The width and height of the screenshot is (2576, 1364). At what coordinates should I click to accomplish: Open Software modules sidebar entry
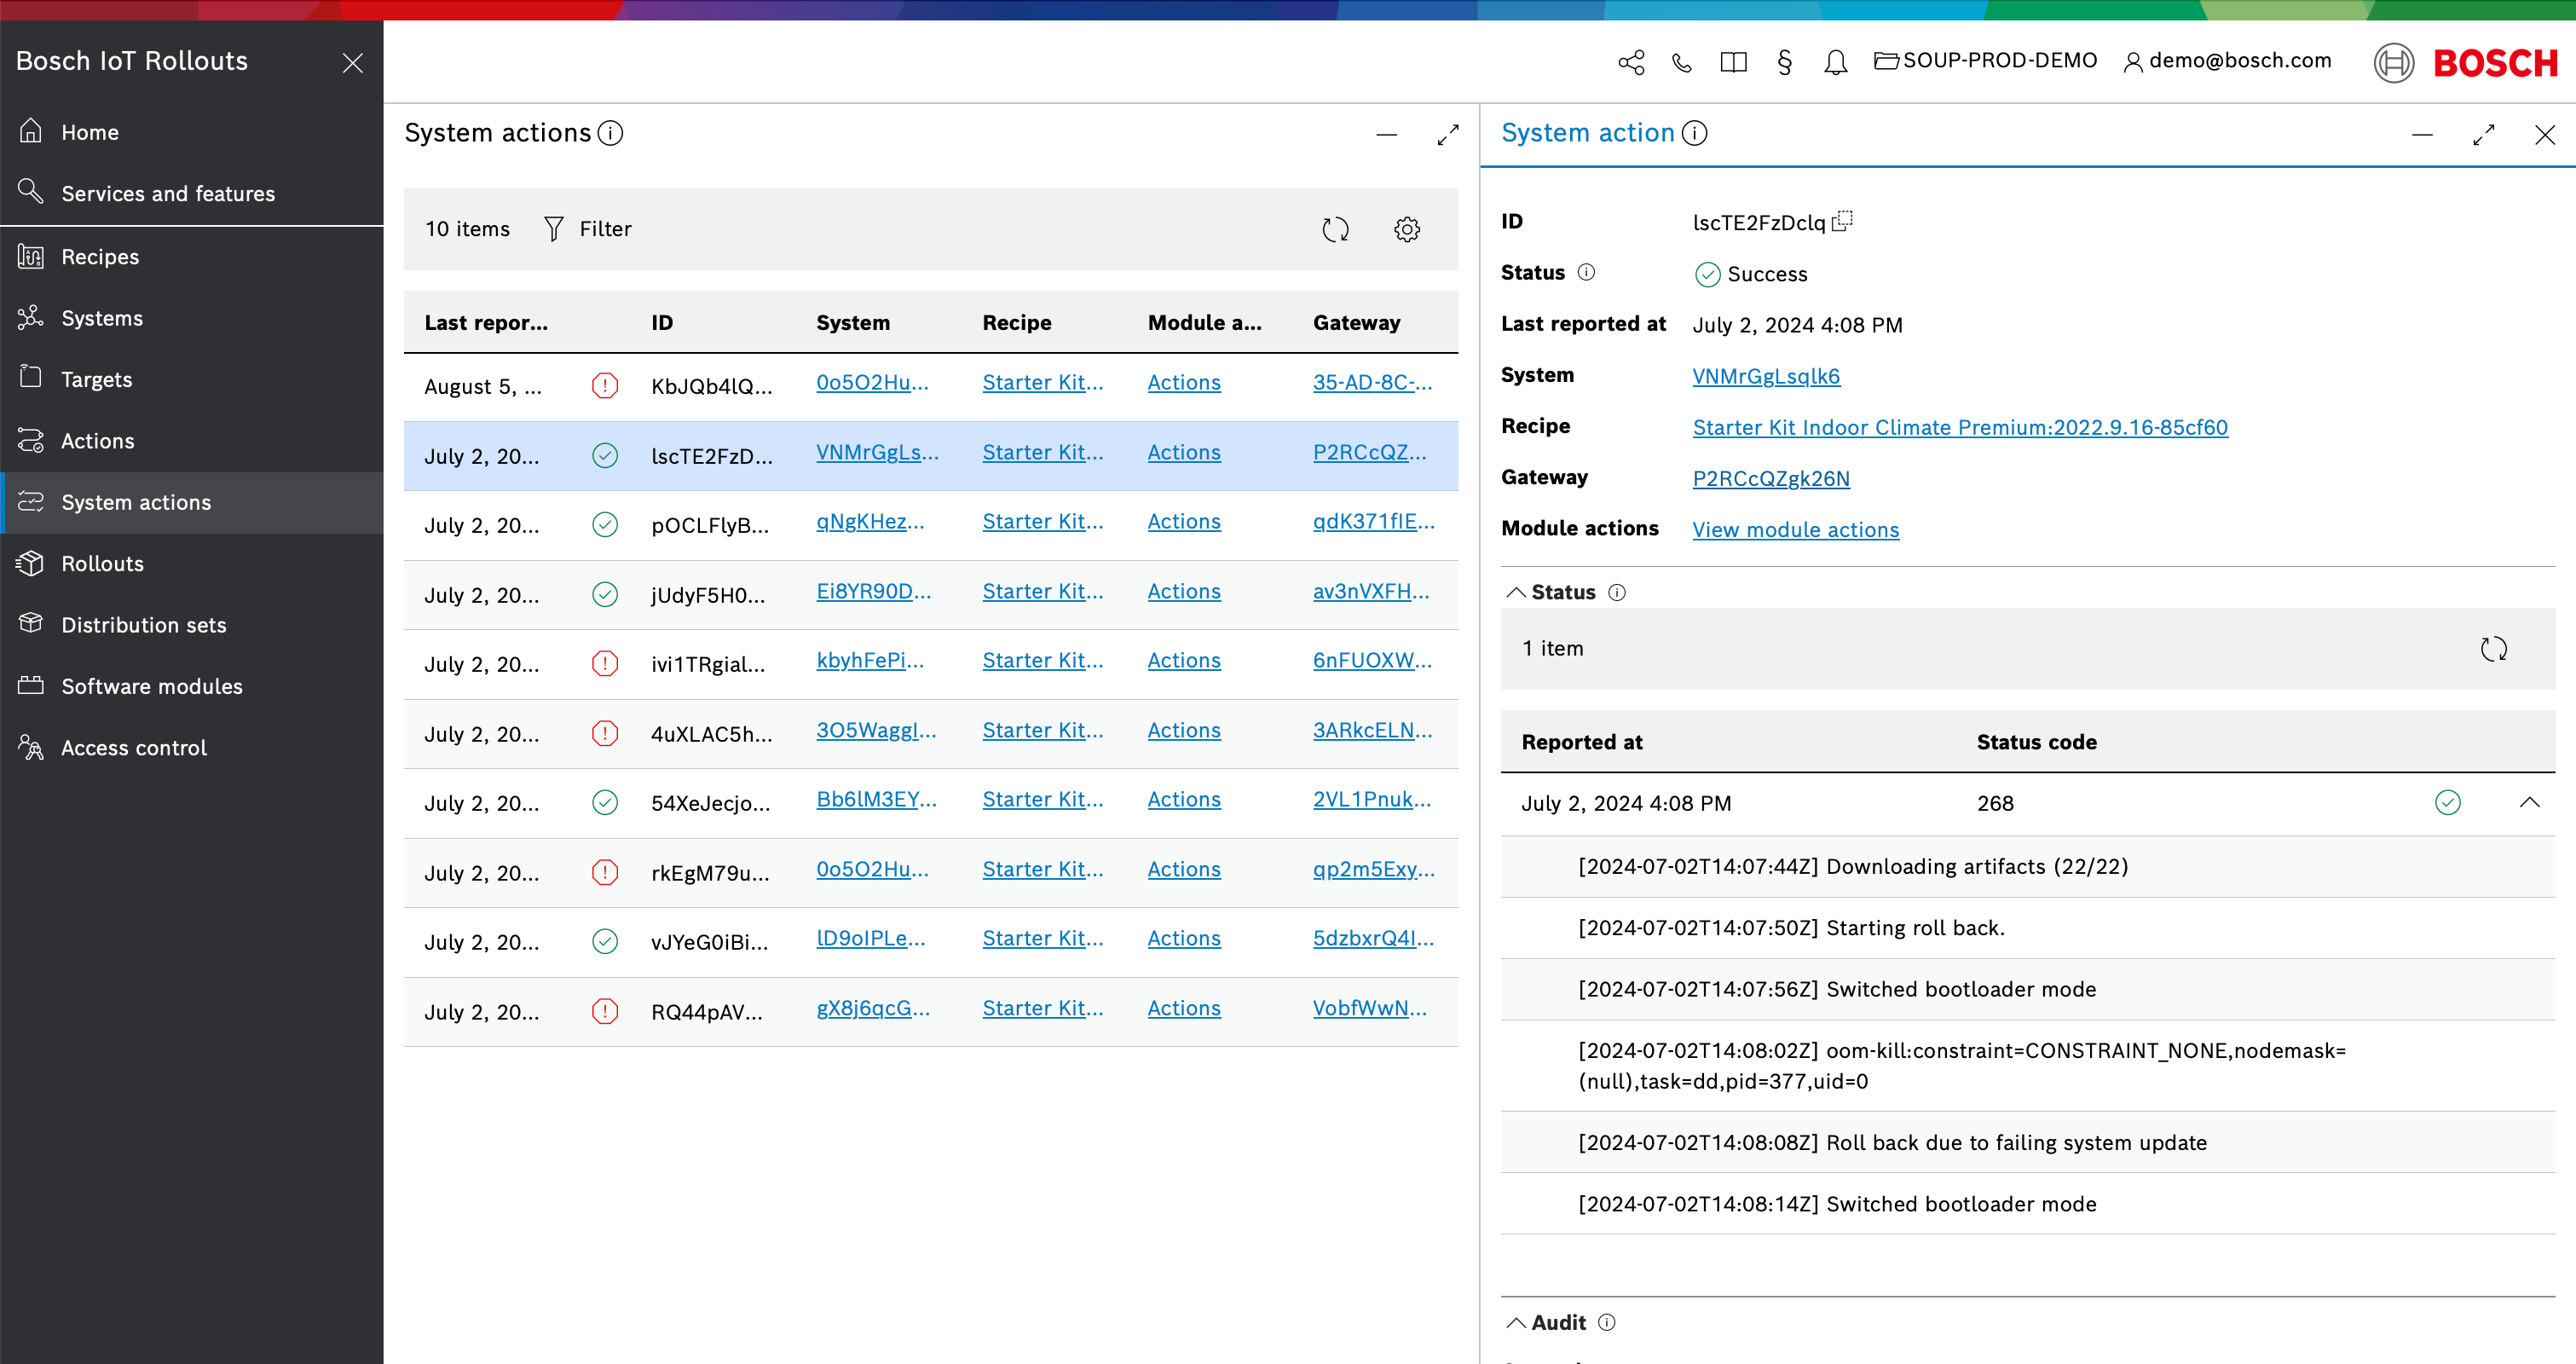click(151, 686)
